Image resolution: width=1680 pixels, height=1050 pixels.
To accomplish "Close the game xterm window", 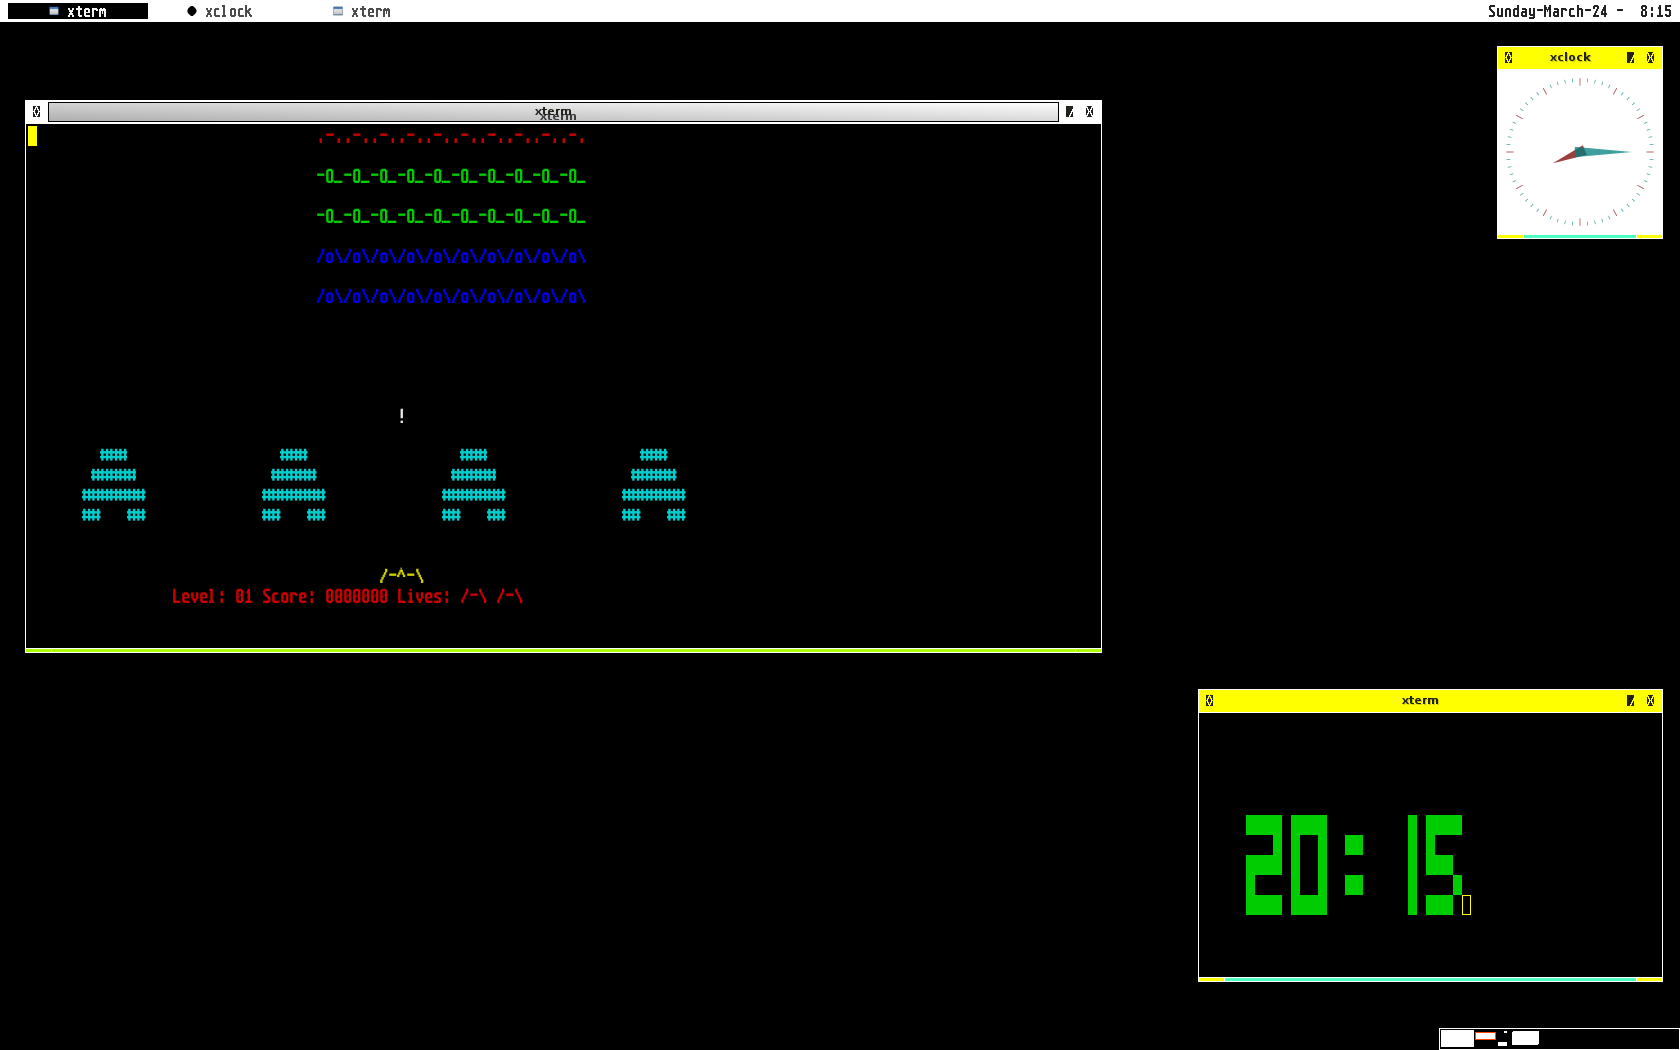I will pos(1089,112).
